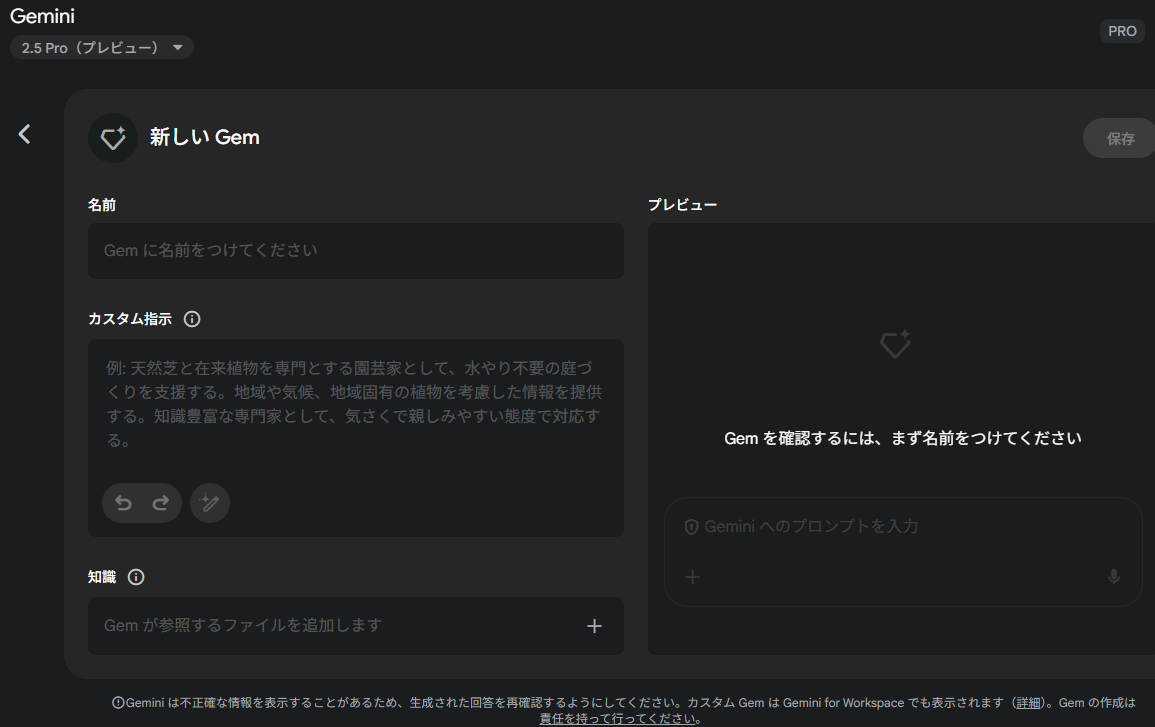The height and width of the screenshot is (727, 1155).
Task: Open 責任を持って行ってください link
Action: 617,719
